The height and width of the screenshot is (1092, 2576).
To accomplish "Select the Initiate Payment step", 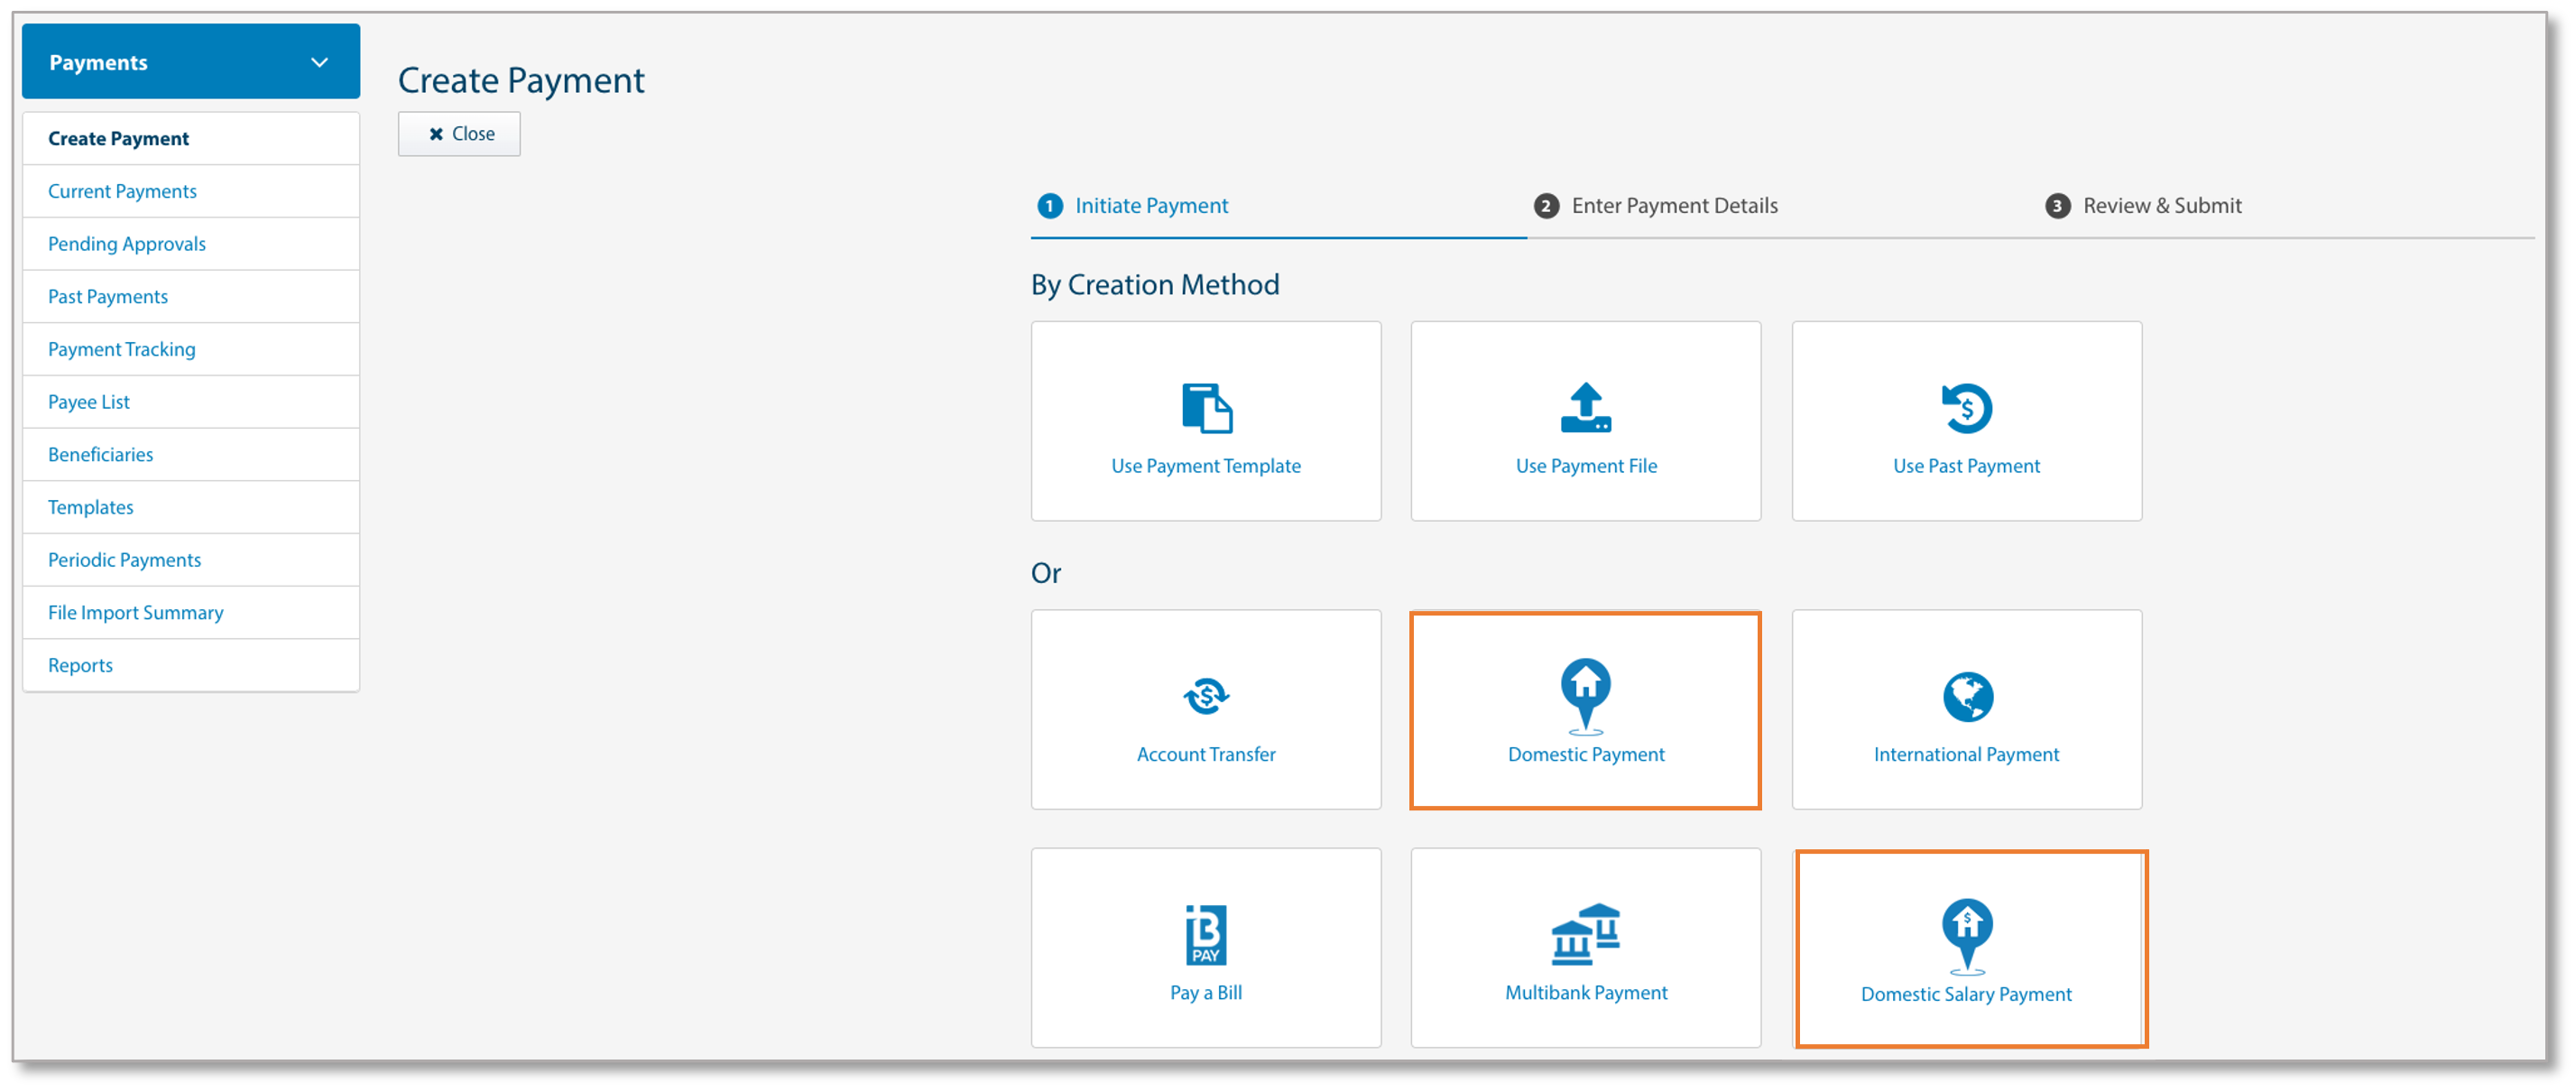I will coord(1152,205).
